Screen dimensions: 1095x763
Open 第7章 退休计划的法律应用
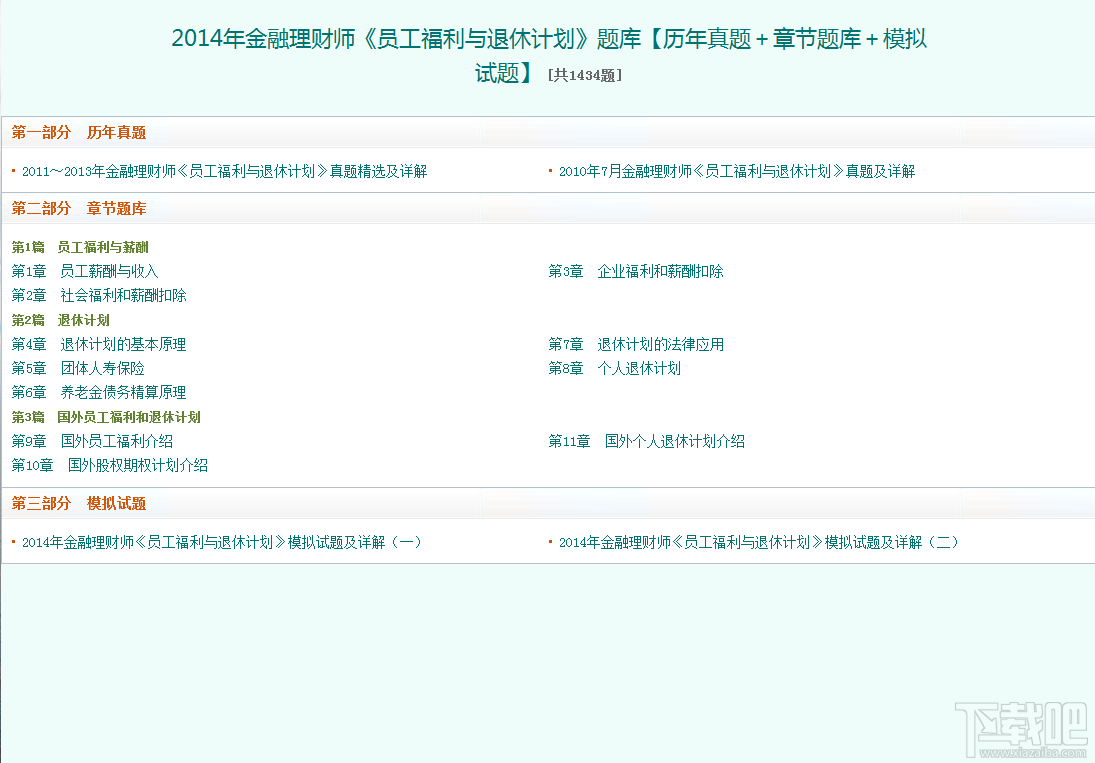pyautogui.click(x=635, y=344)
